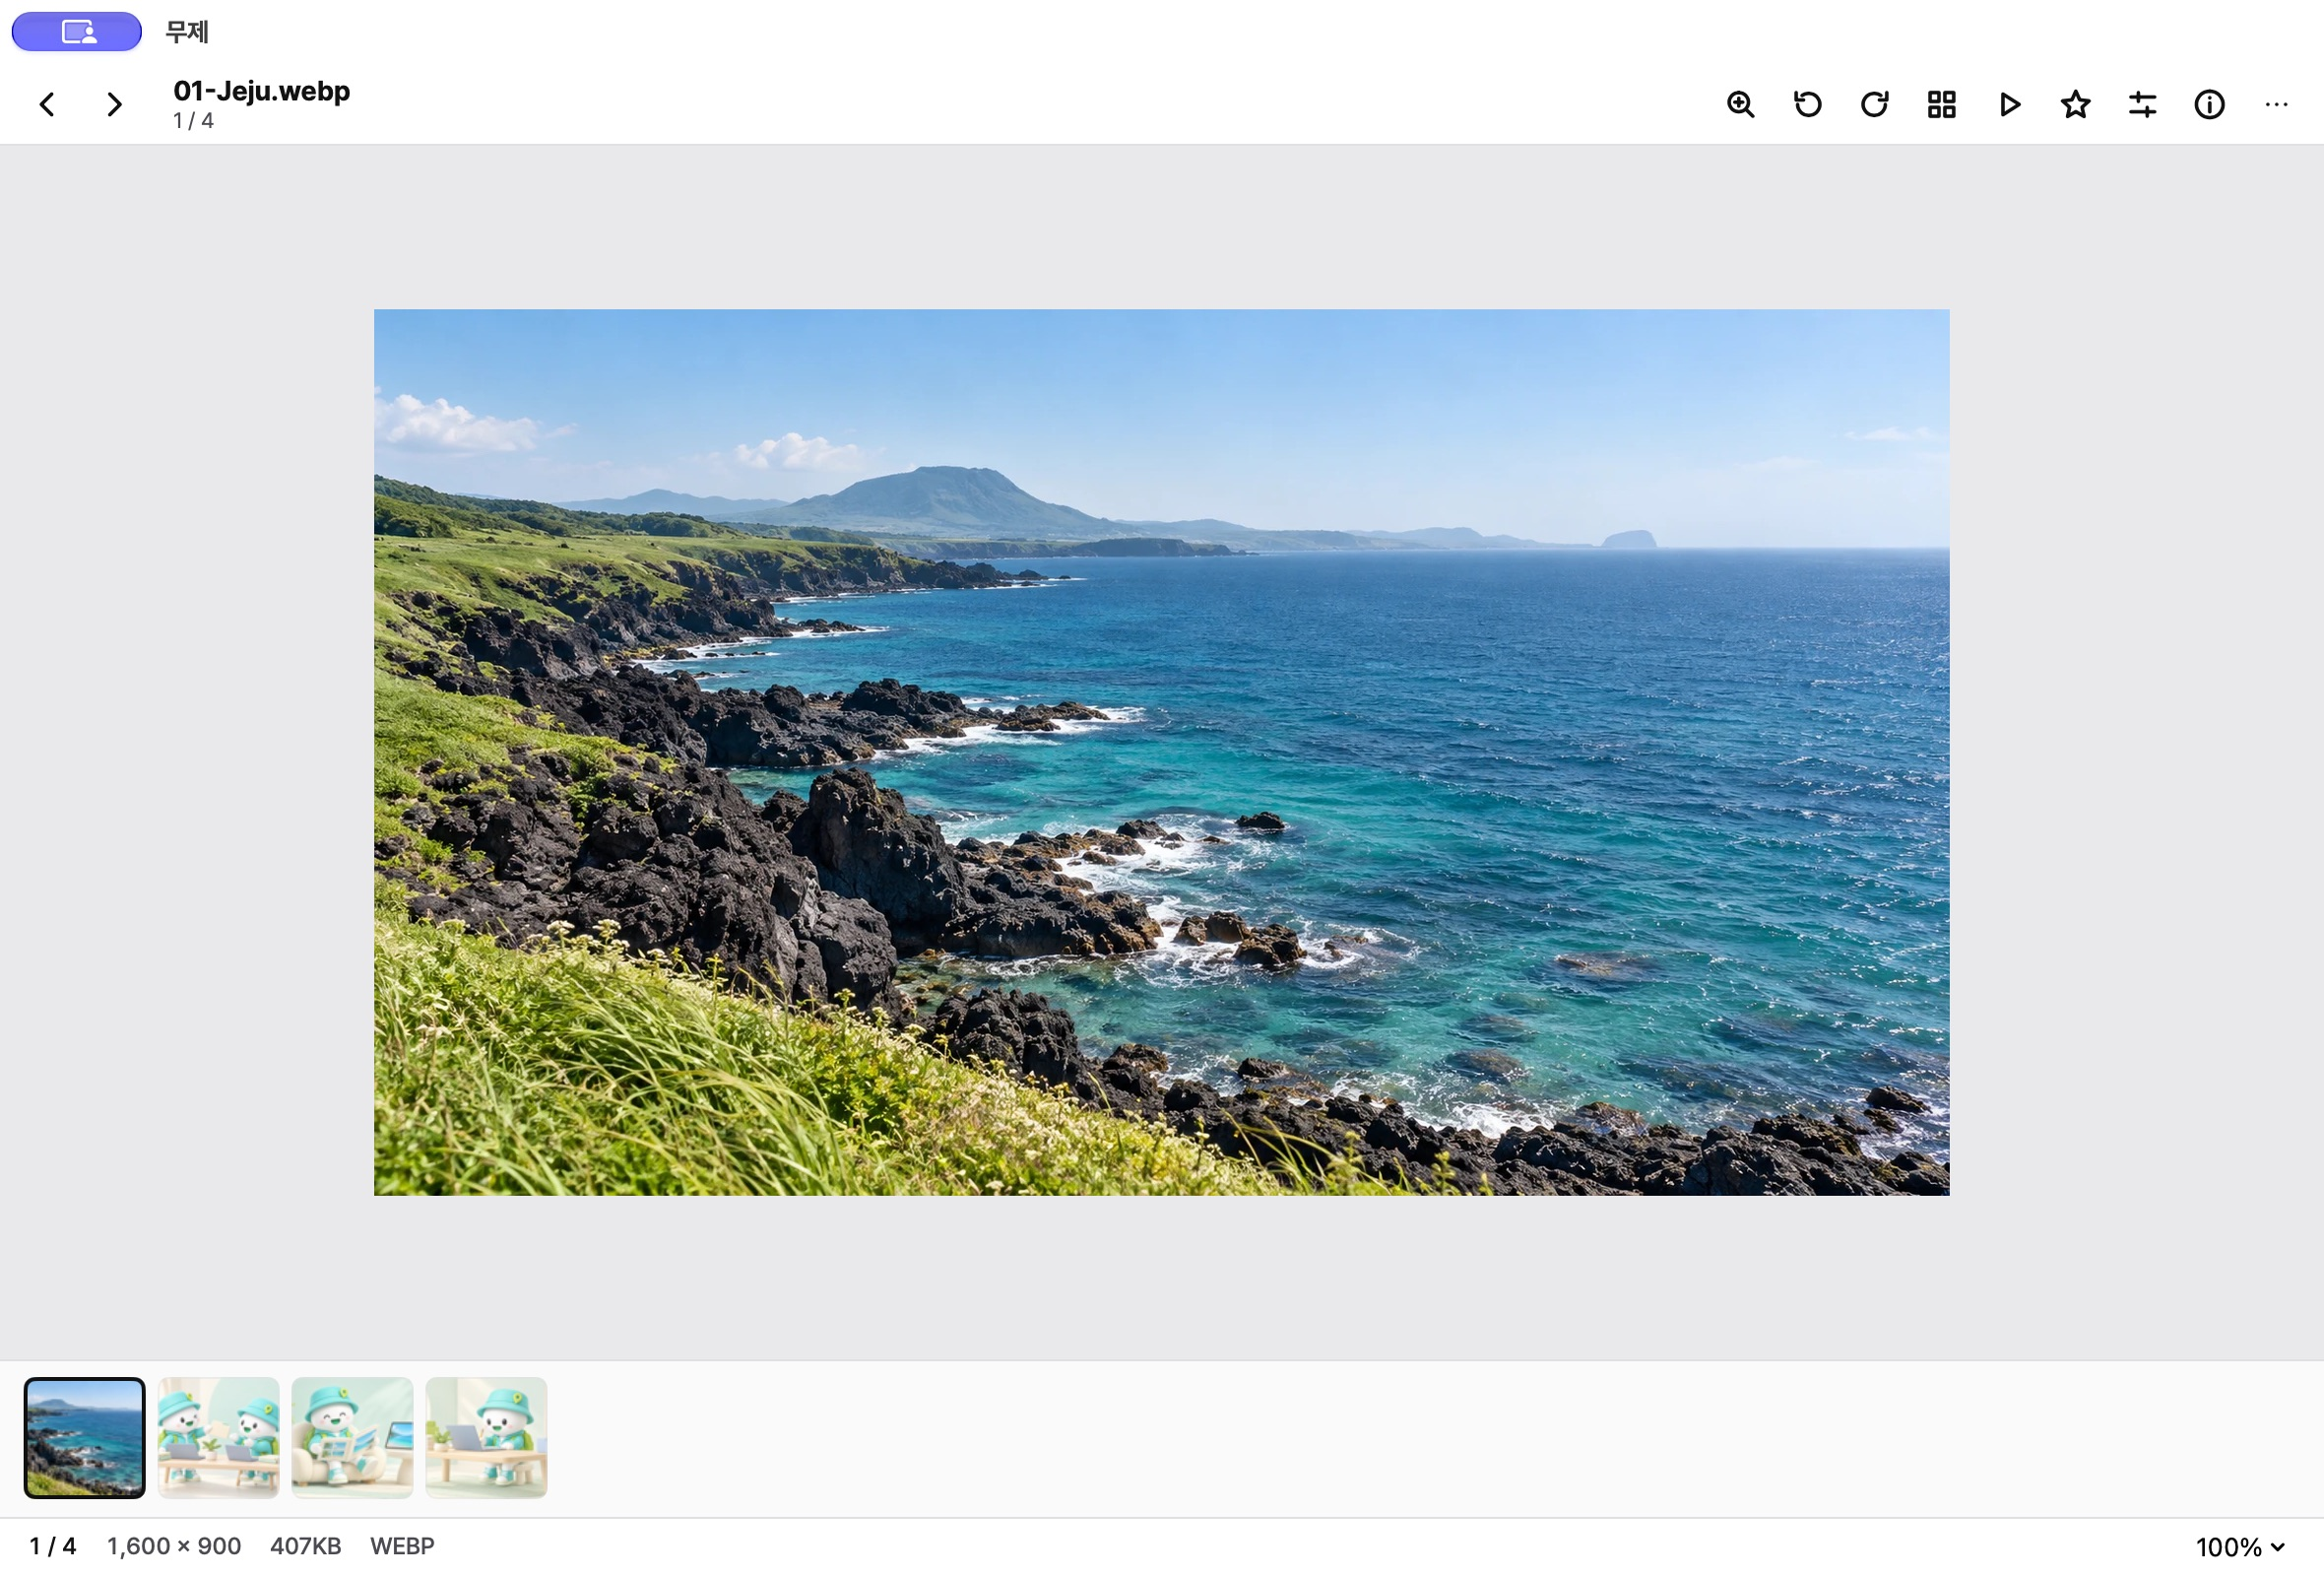Go to the next image with the right arrow
2324x1576 pixels.
coord(114,104)
